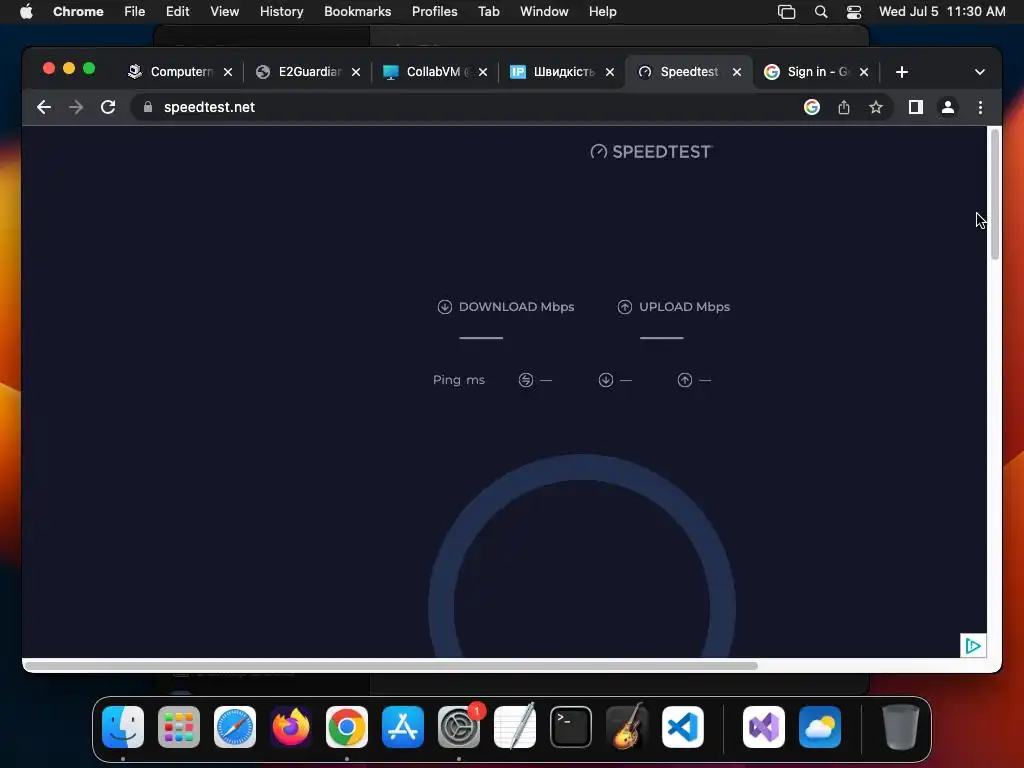Open the File menu
Viewport: 1024px width, 768px height.
[135, 12]
